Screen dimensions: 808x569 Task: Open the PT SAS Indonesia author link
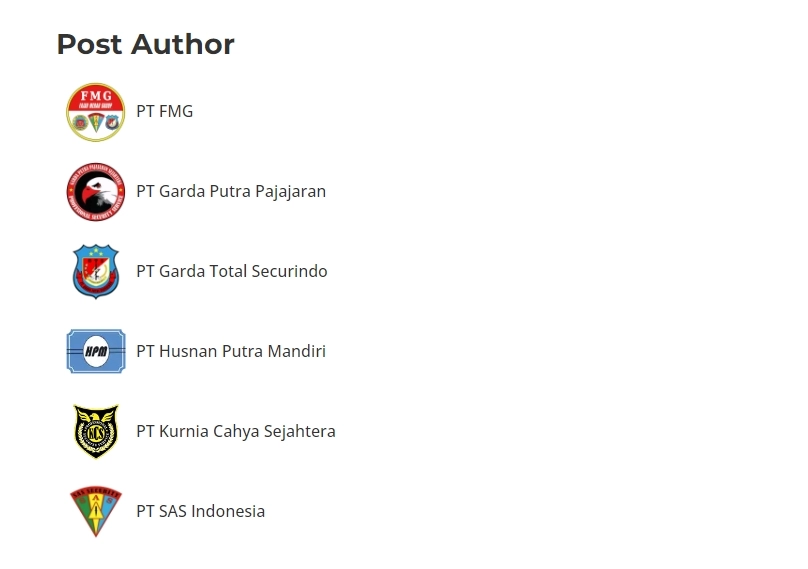[x=201, y=512]
